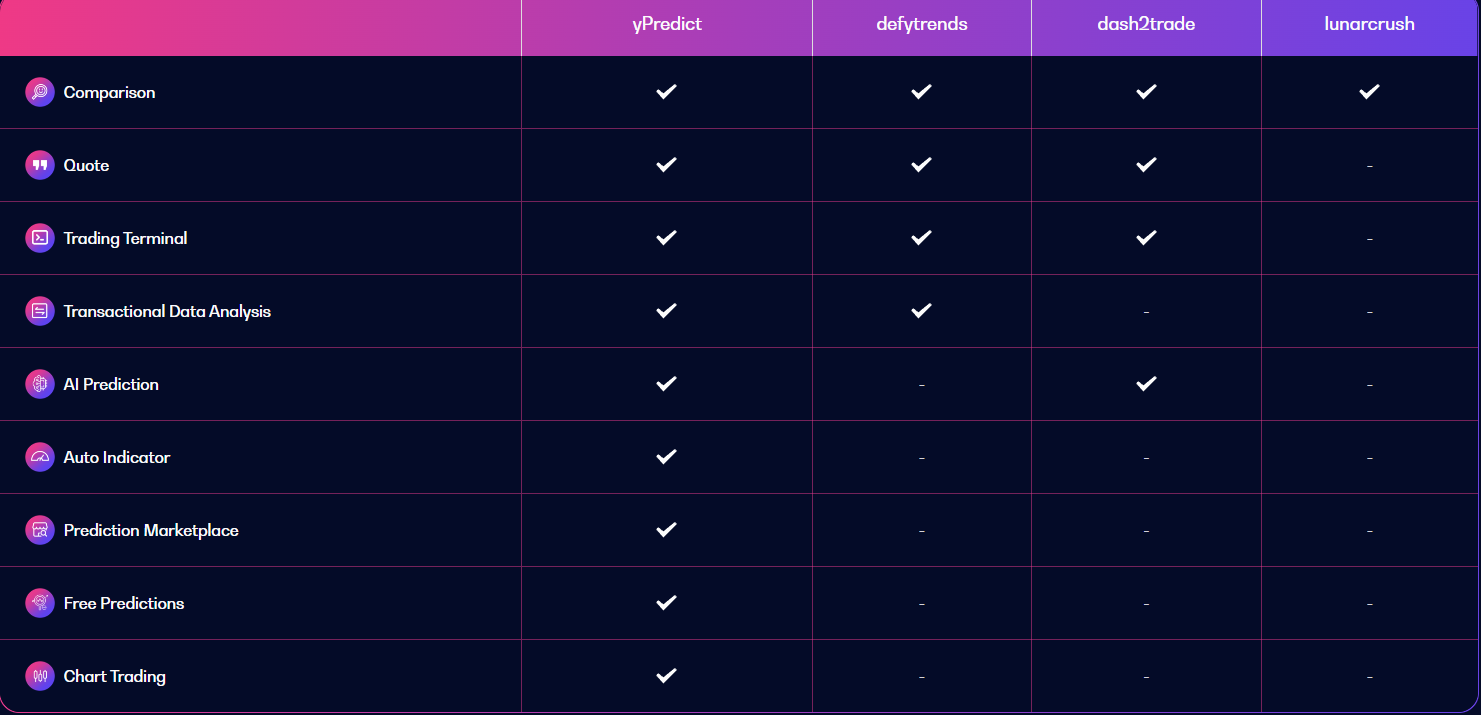The width and height of the screenshot is (1481, 715).
Task: Click the Free Predictions icon
Action: click(40, 603)
